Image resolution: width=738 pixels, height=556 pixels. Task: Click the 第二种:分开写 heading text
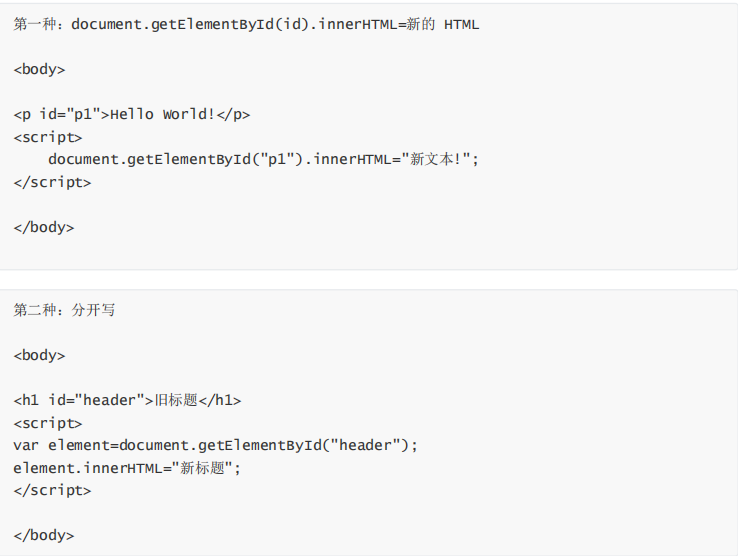click(64, 310)
